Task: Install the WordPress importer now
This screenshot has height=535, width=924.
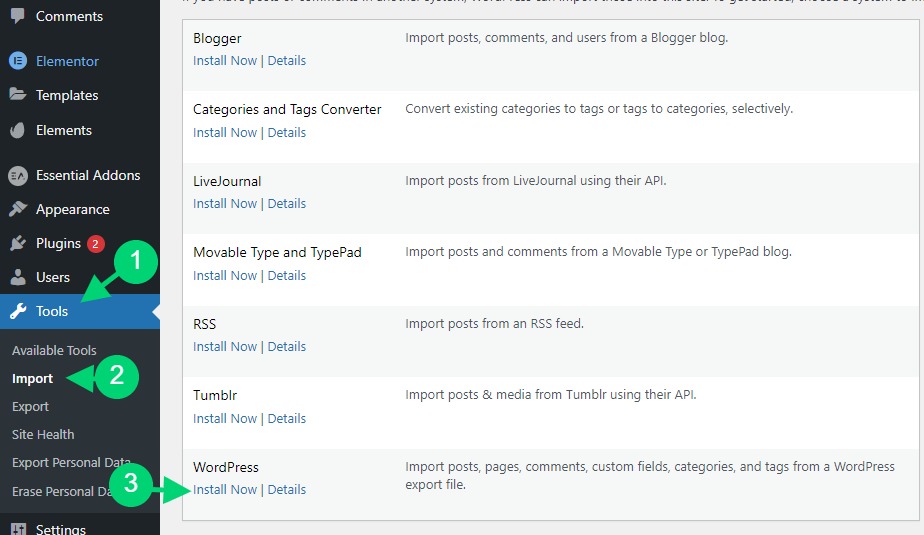Action: pos(225,489)
